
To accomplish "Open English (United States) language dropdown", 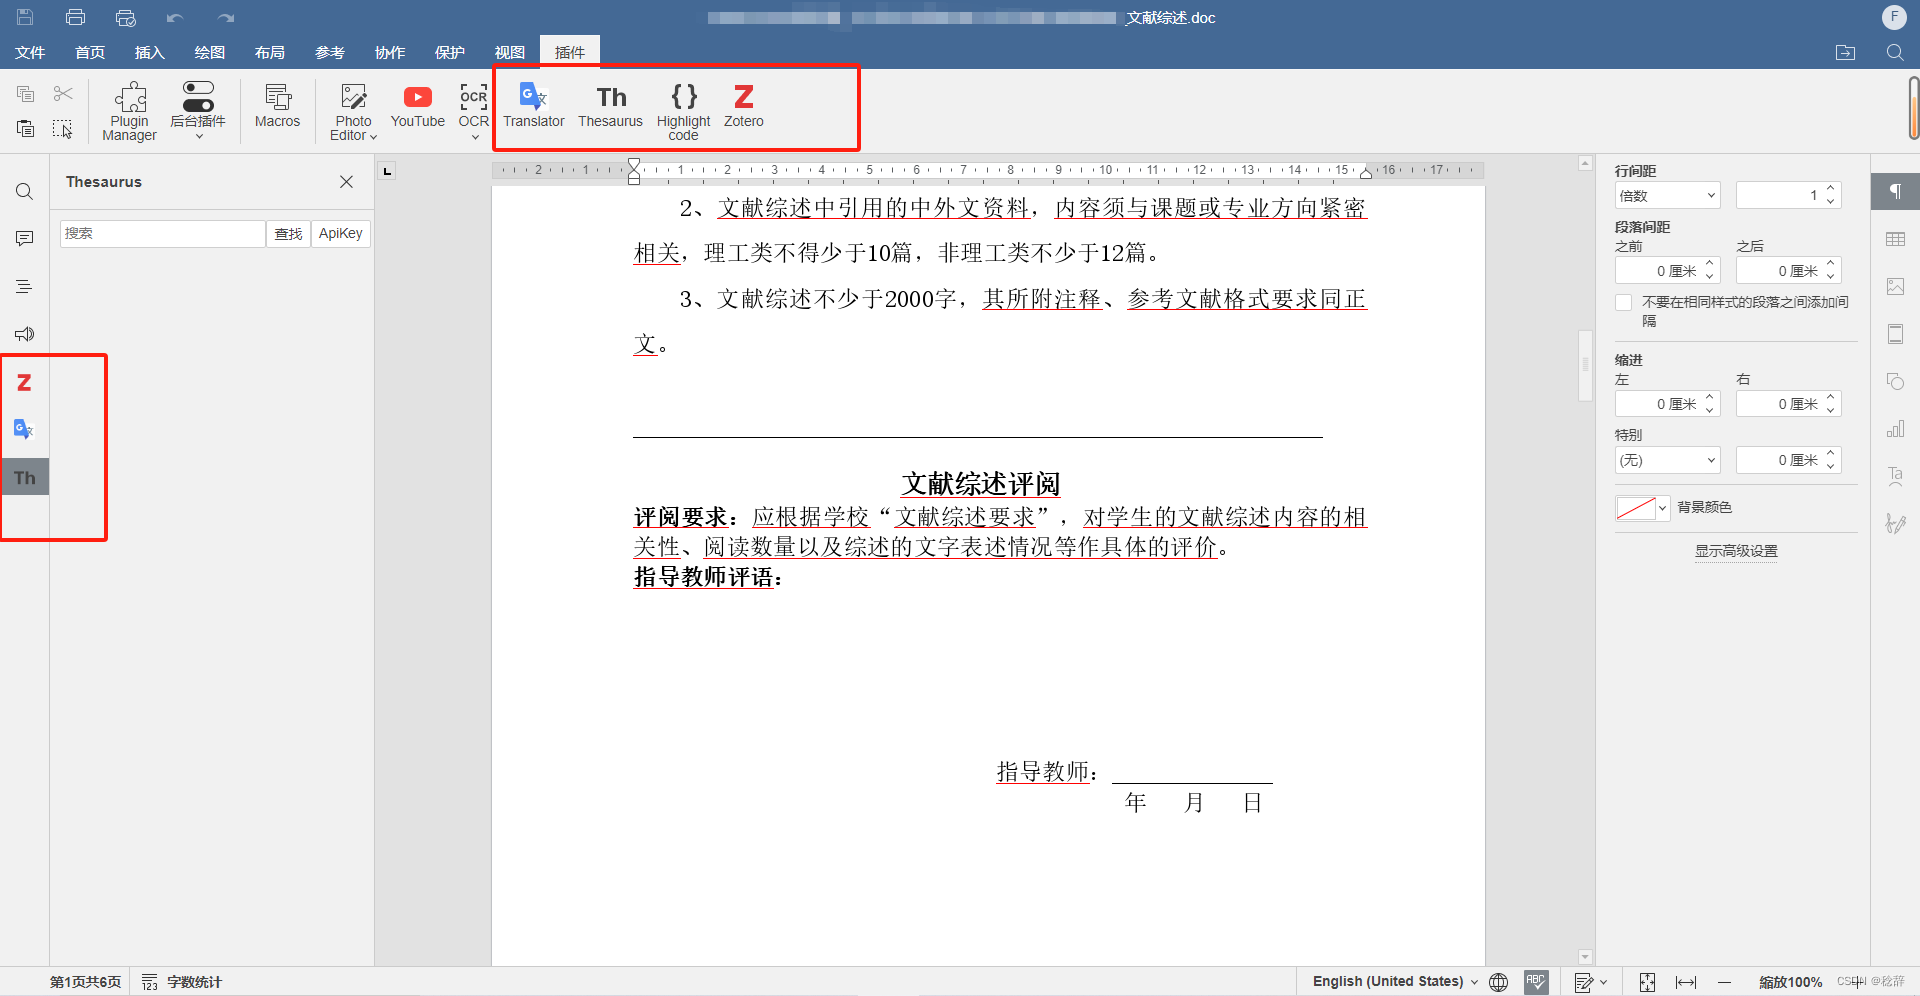I will 1395,982.
